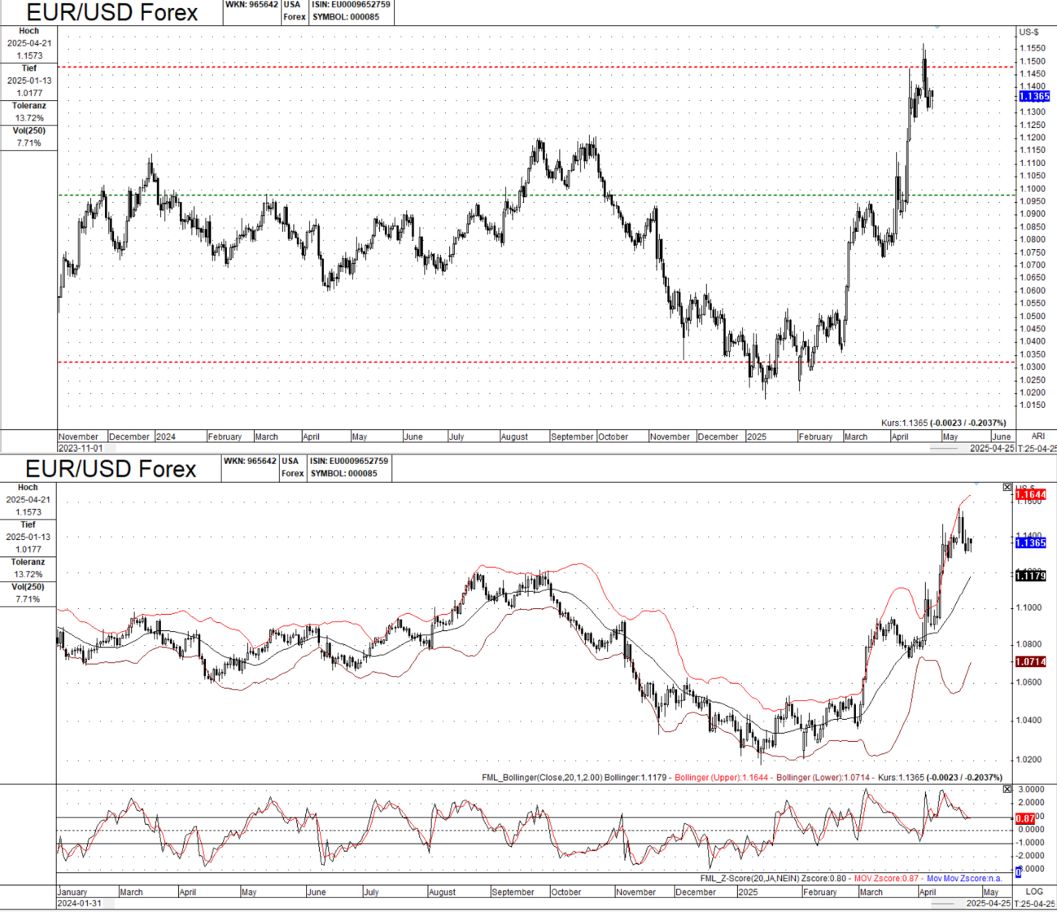Click the Toleranz 13.72% value in upper chart
This screenshot has height=912, width=1057.
click(x=29, y=118)
